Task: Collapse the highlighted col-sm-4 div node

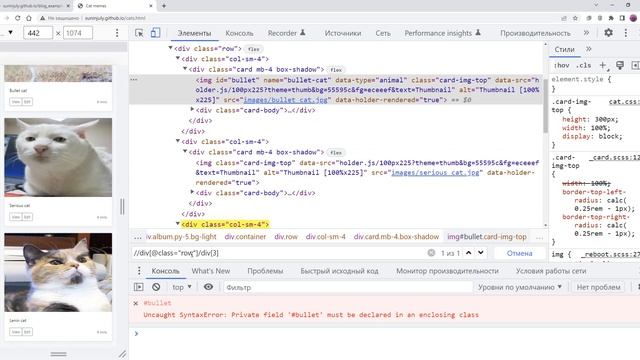Action: (178, 224)
